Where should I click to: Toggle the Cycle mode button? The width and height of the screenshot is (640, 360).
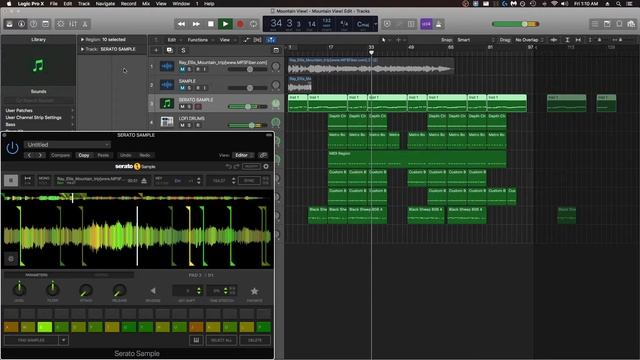point(253,24)
